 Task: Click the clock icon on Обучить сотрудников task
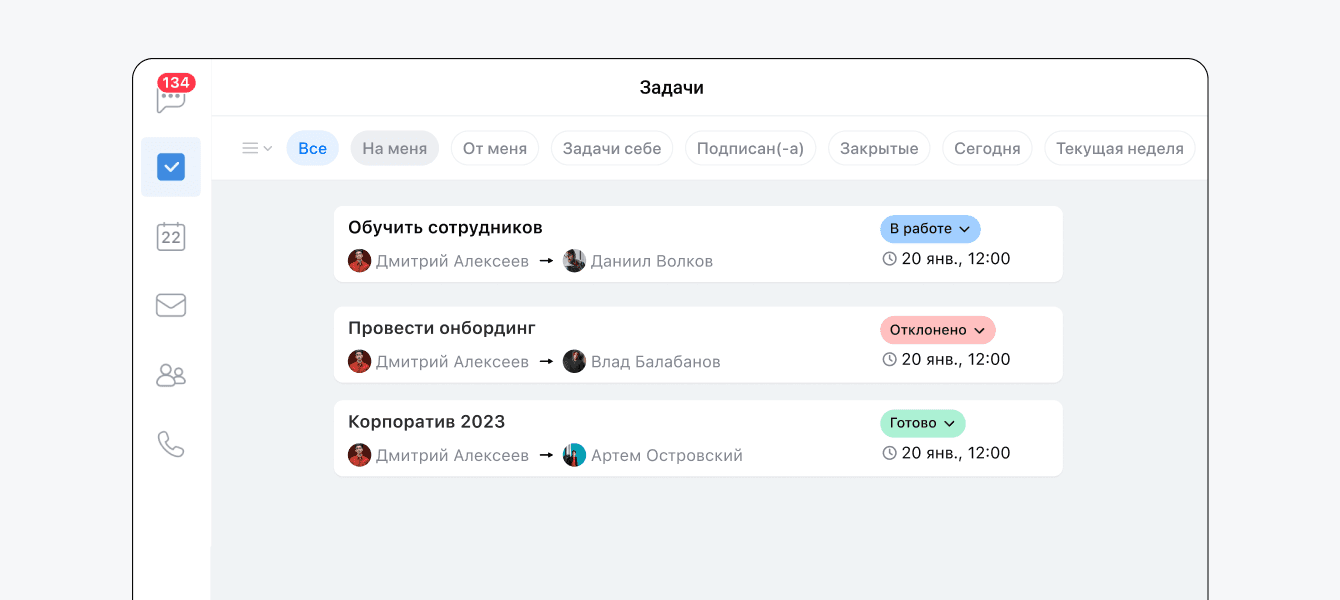click(x=889, y=259)
